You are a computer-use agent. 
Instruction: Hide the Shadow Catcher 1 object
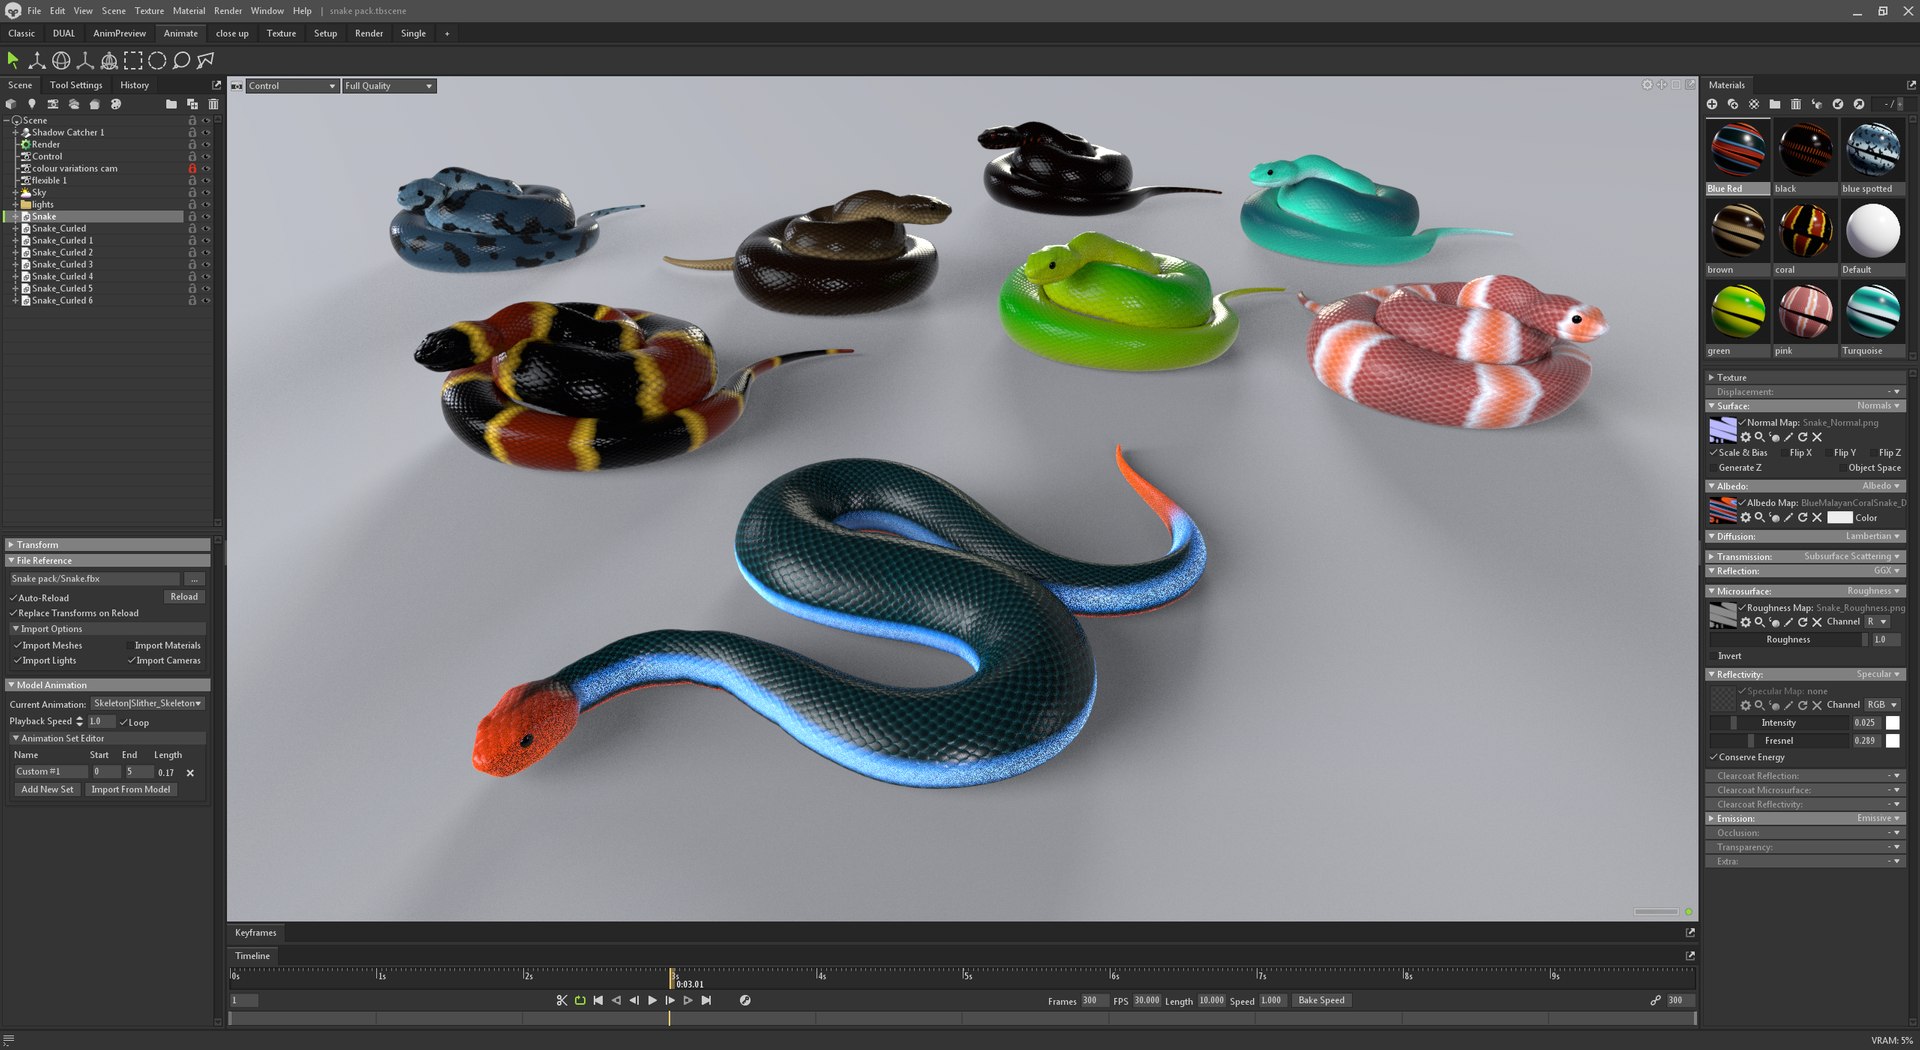[x=206, y=133]
